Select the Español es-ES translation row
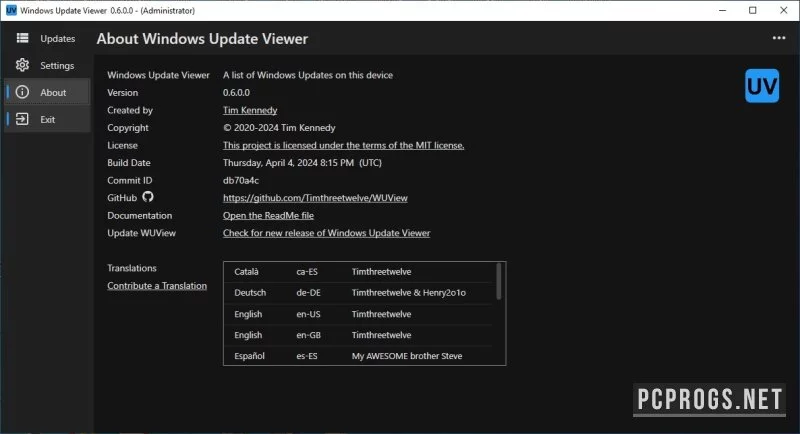The image size is (800, 434). tap(360, 355)
